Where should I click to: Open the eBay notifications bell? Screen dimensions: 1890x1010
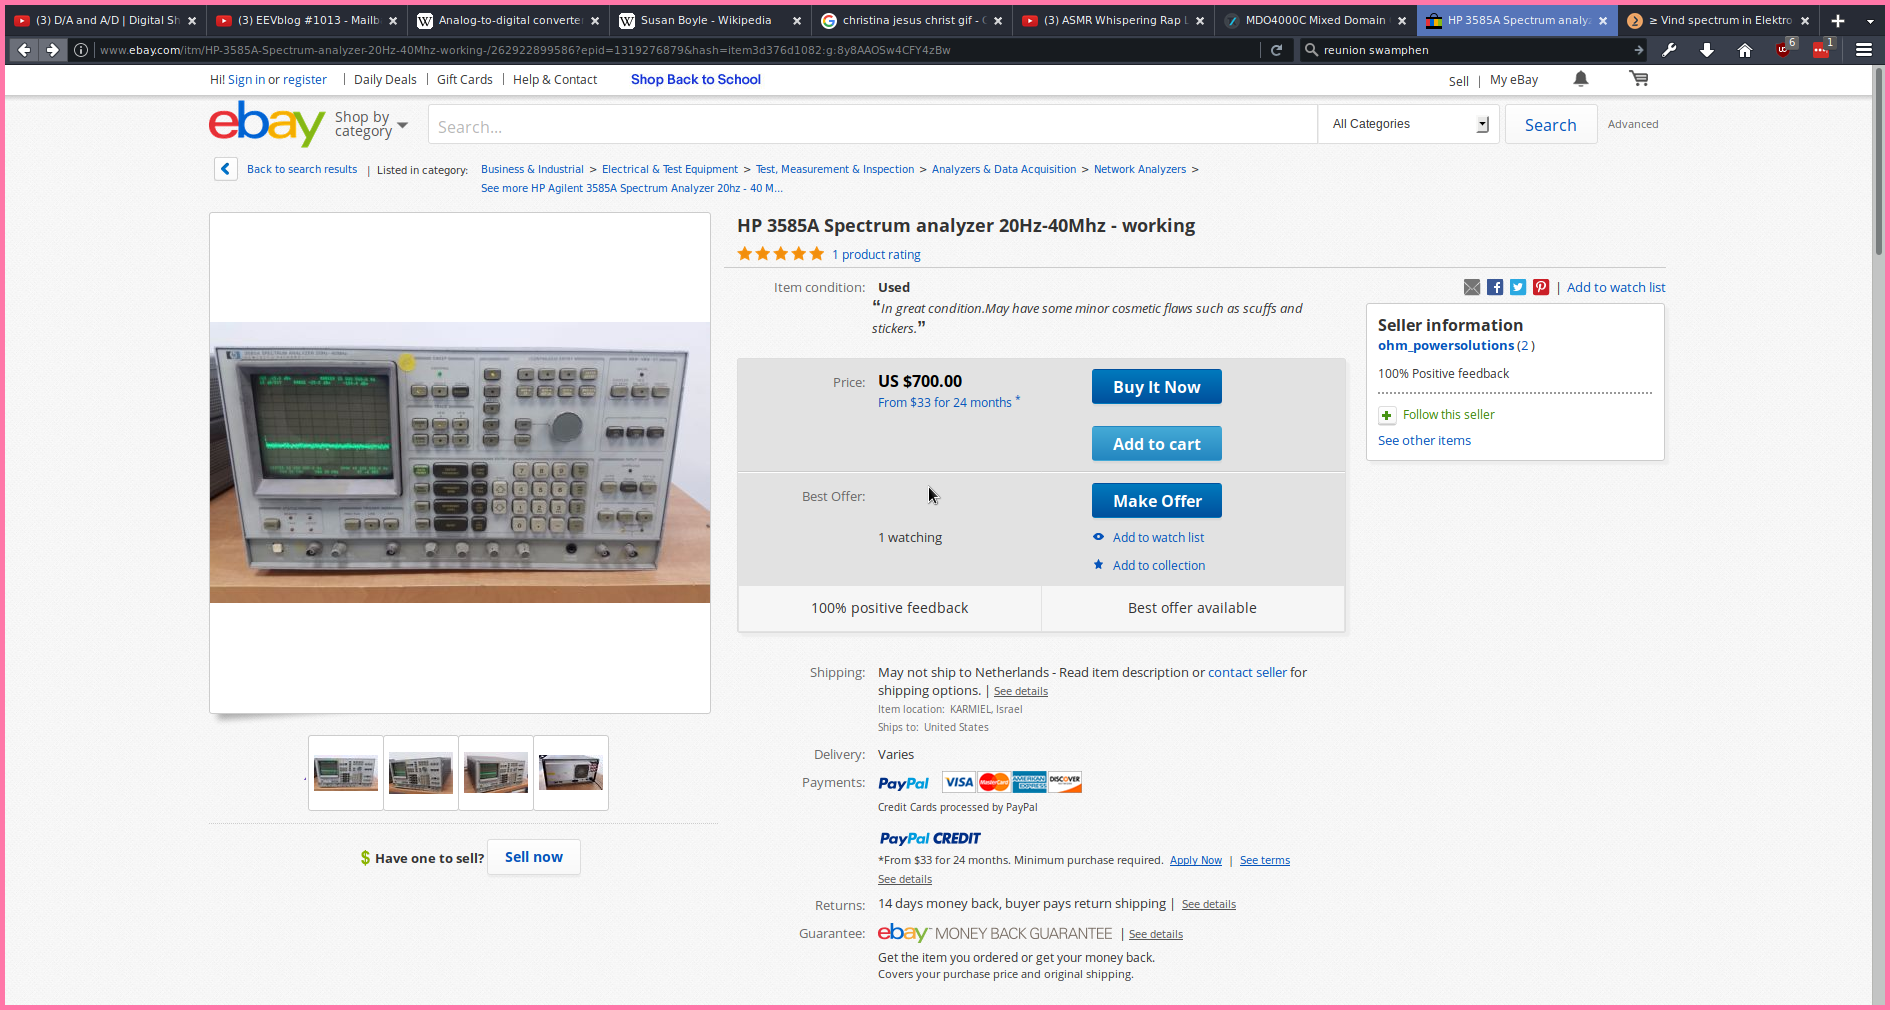(x=1581, y=79)
